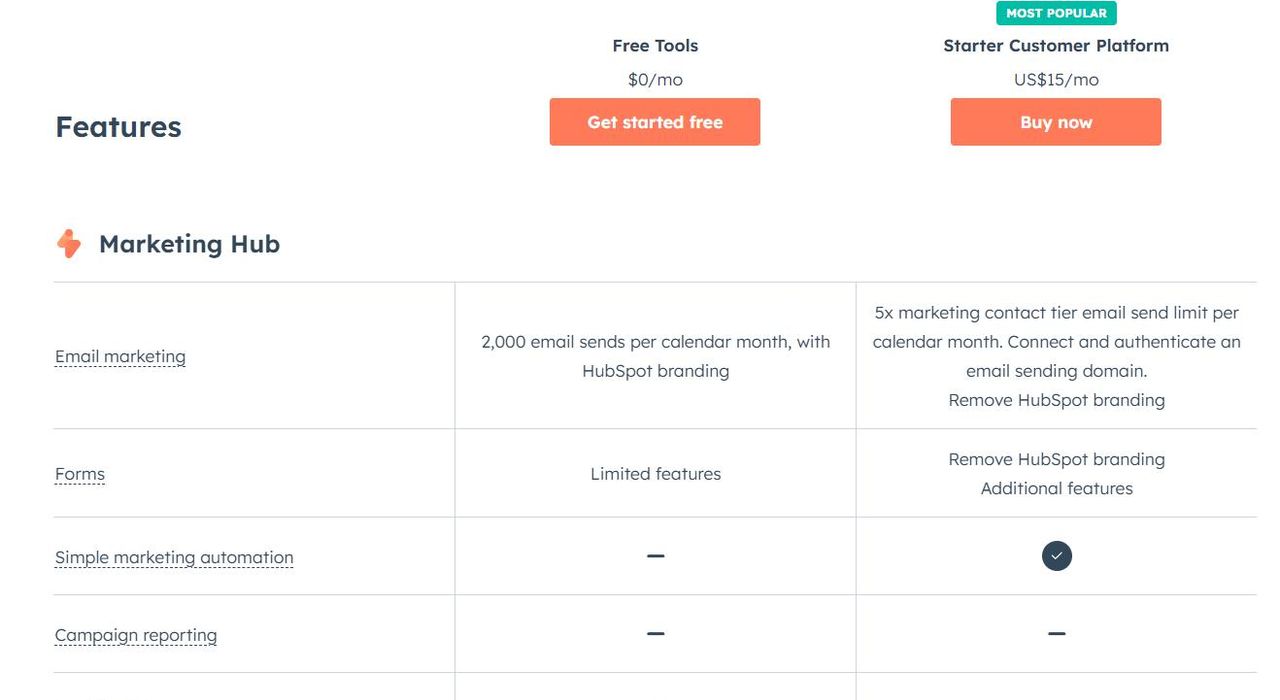Click the Most Popular badge
1280x700 pixels.
tap(1056, 13)
